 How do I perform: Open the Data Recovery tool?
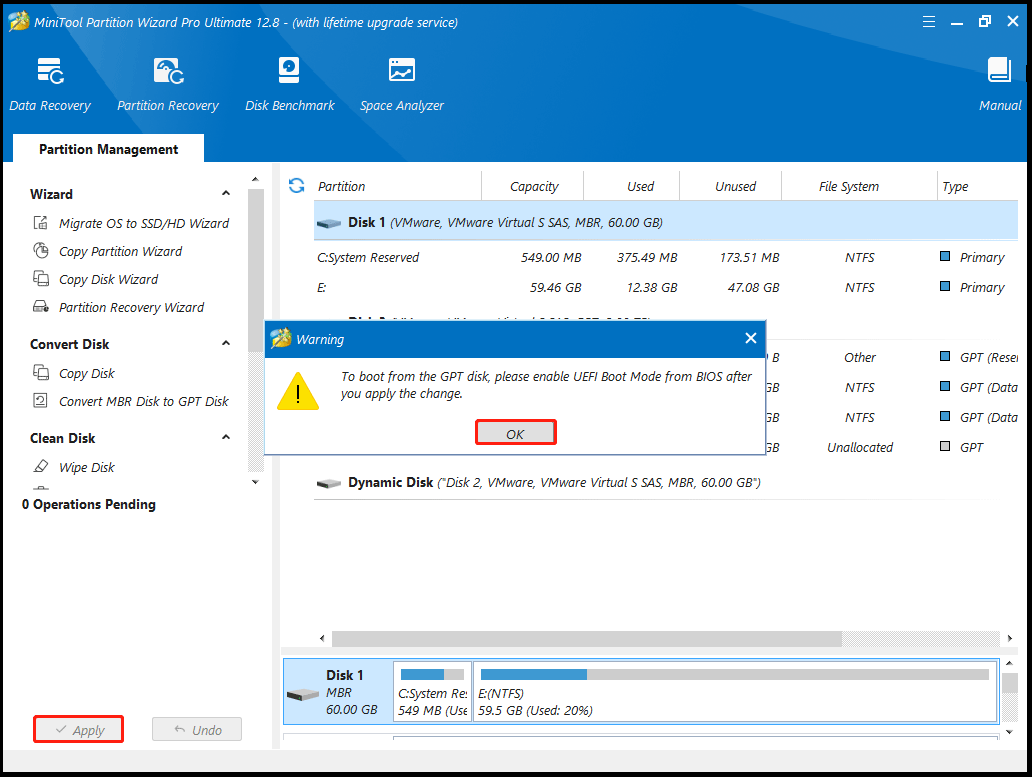[x=50, y=84]
